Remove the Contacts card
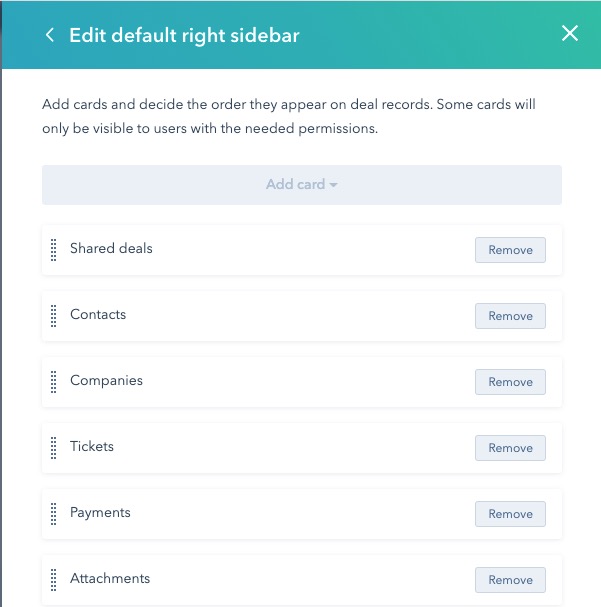 pos(510,316)
